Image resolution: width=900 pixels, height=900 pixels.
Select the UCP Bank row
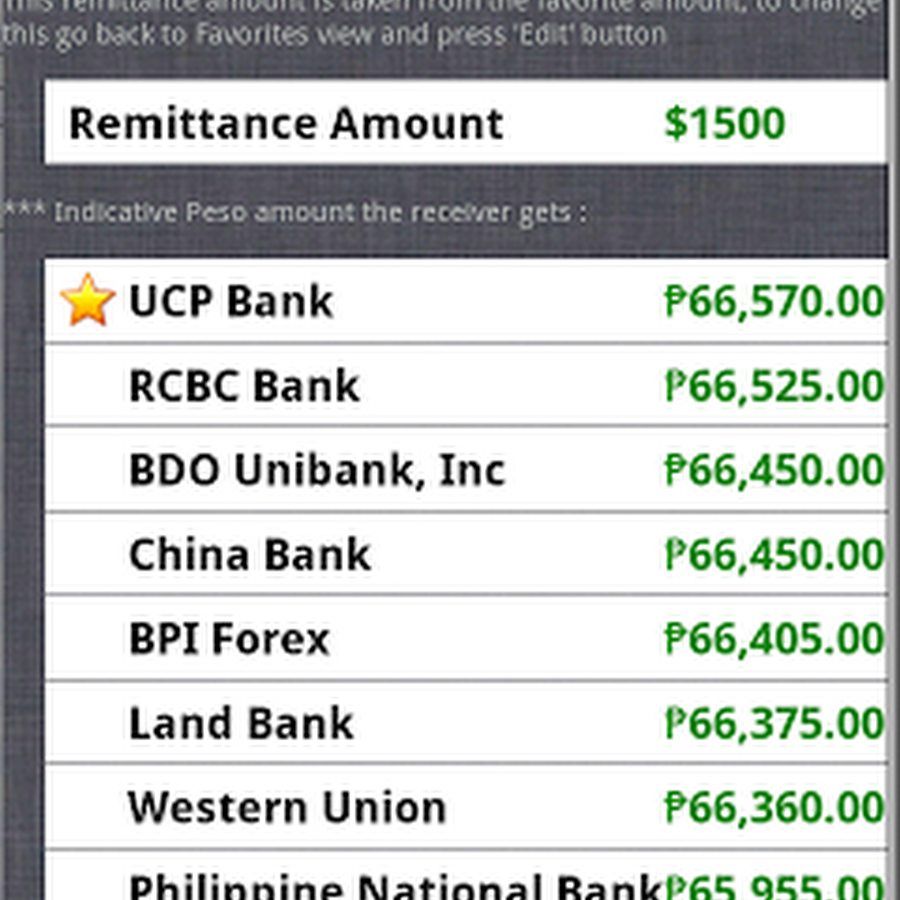[231, 302]
